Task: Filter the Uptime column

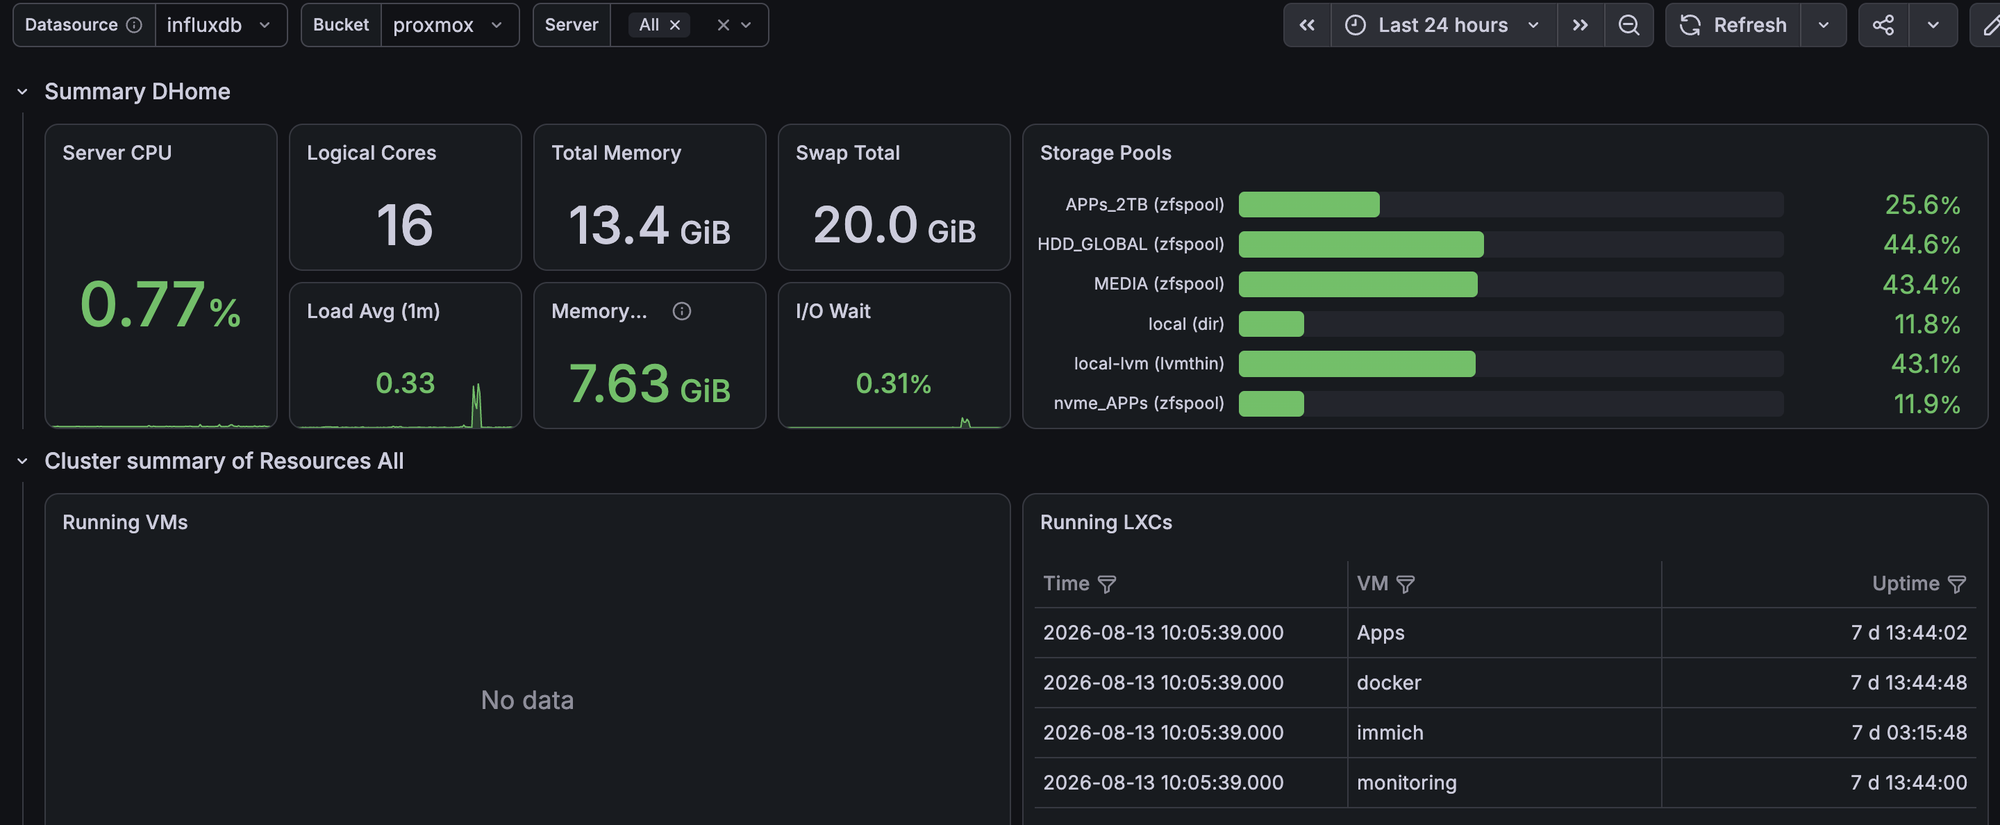Action: point(1957,584)
